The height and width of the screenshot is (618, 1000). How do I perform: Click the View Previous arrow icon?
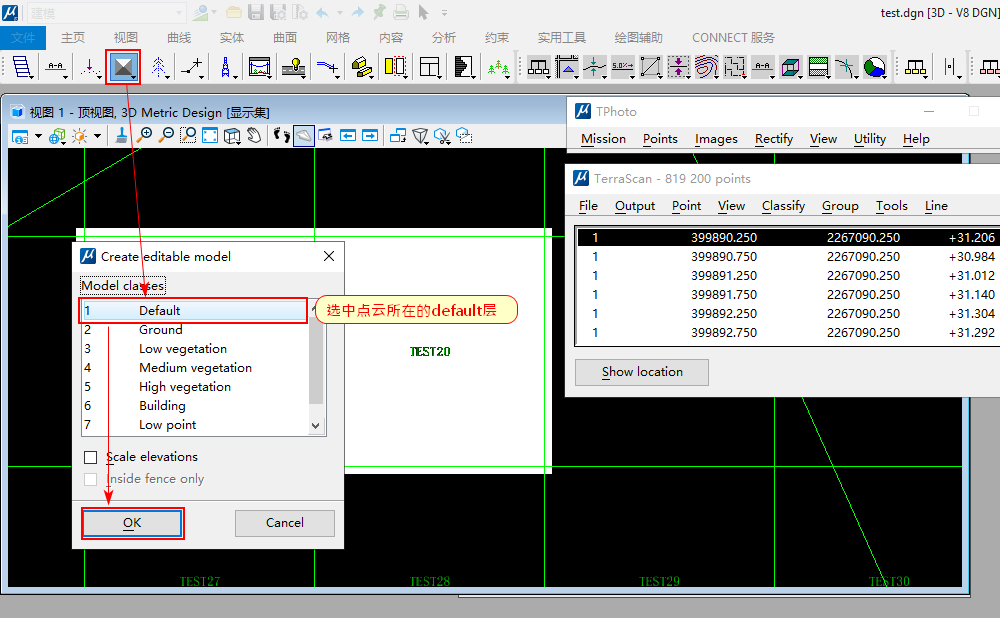348,135
